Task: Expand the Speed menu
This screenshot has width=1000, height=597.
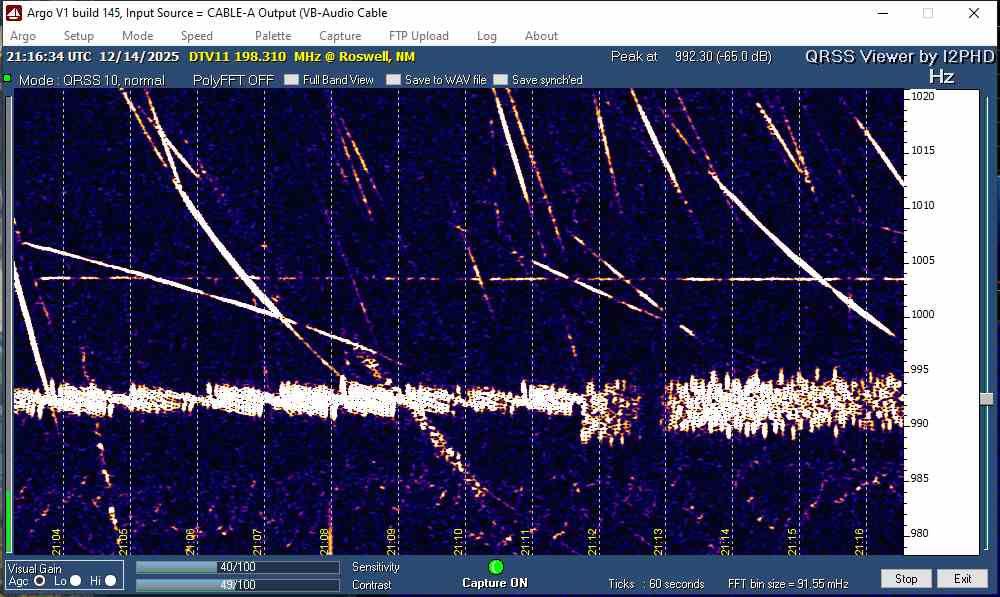Action: pyautogui.click(x=197, y=36)
